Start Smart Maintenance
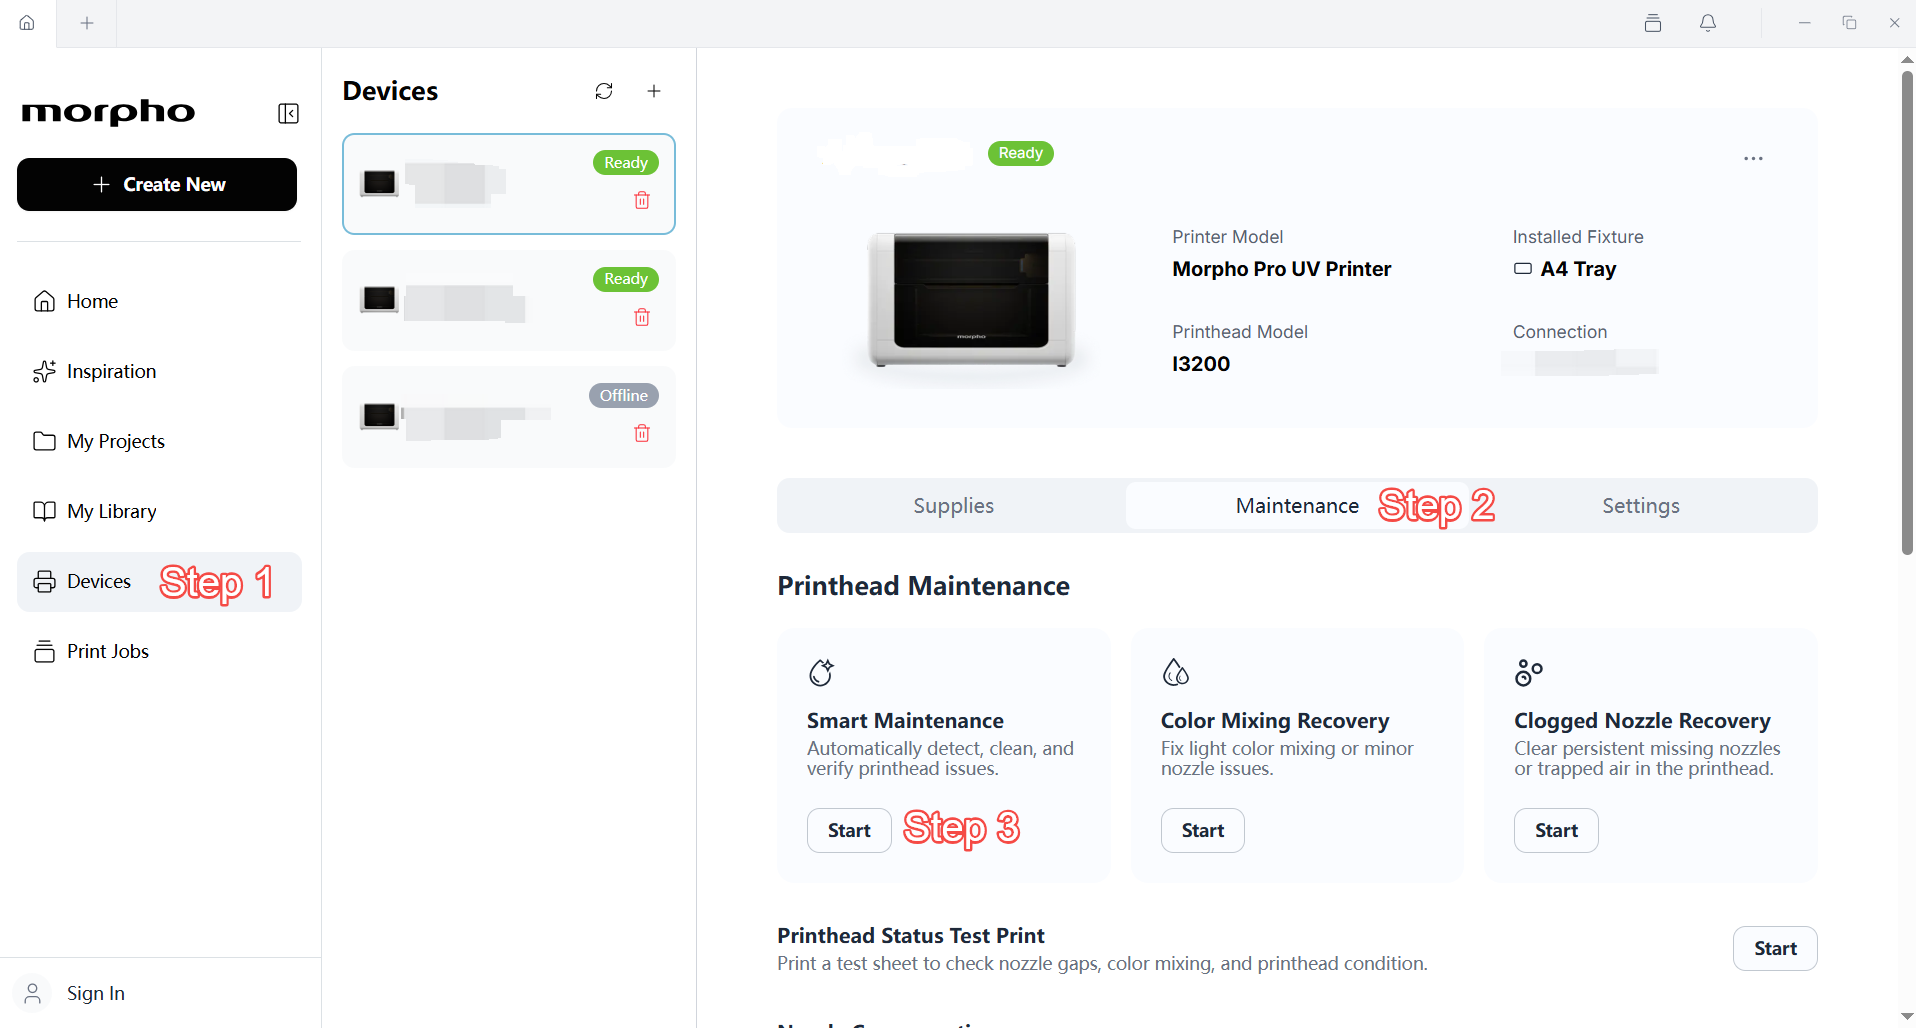The width and height of the screenshot is (1916, 1028). [x=849, y=831]
